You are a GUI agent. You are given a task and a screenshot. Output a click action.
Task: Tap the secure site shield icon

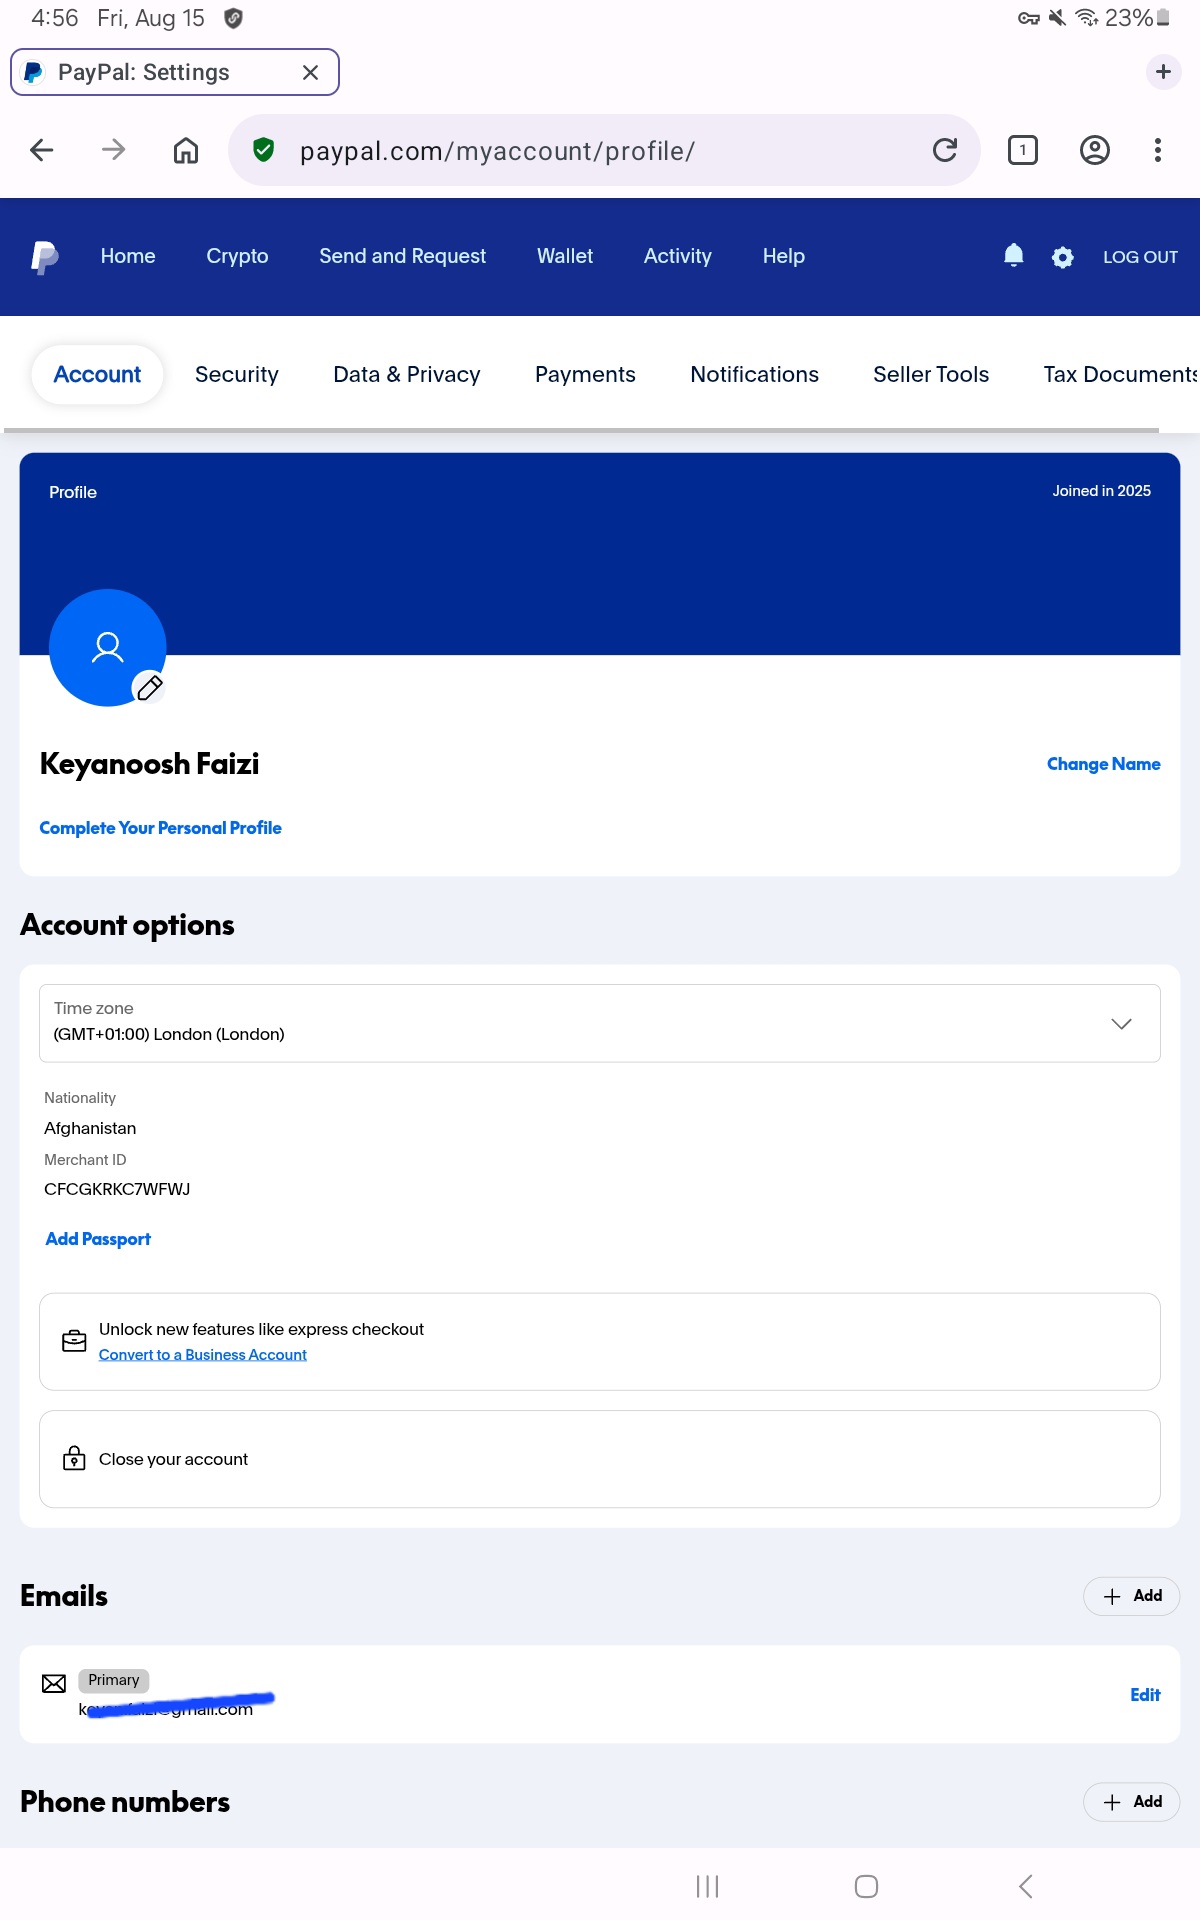coord(263,150)
